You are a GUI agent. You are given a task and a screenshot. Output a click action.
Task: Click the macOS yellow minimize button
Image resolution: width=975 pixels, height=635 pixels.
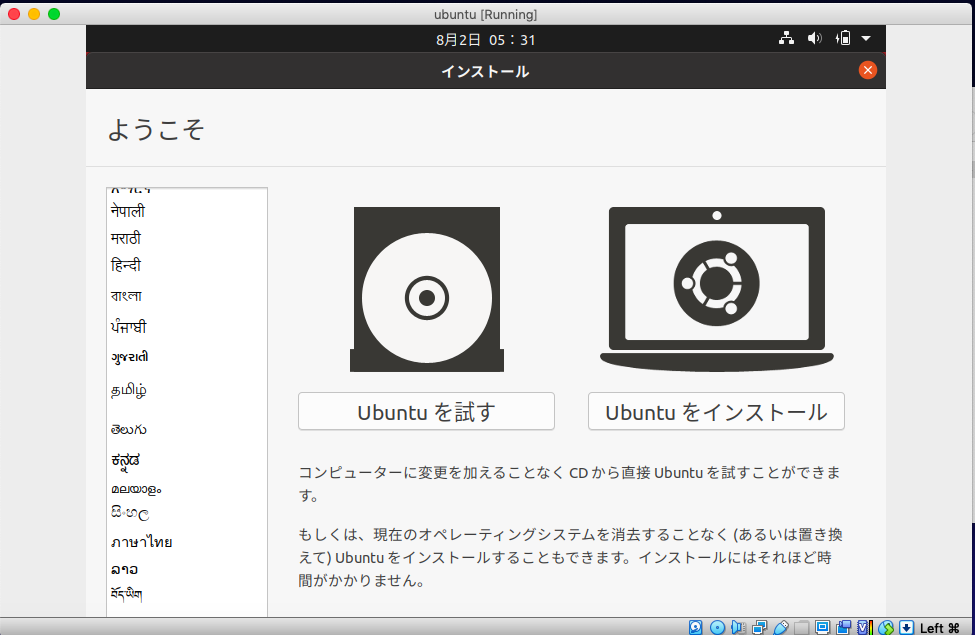(x=34, y=14)
